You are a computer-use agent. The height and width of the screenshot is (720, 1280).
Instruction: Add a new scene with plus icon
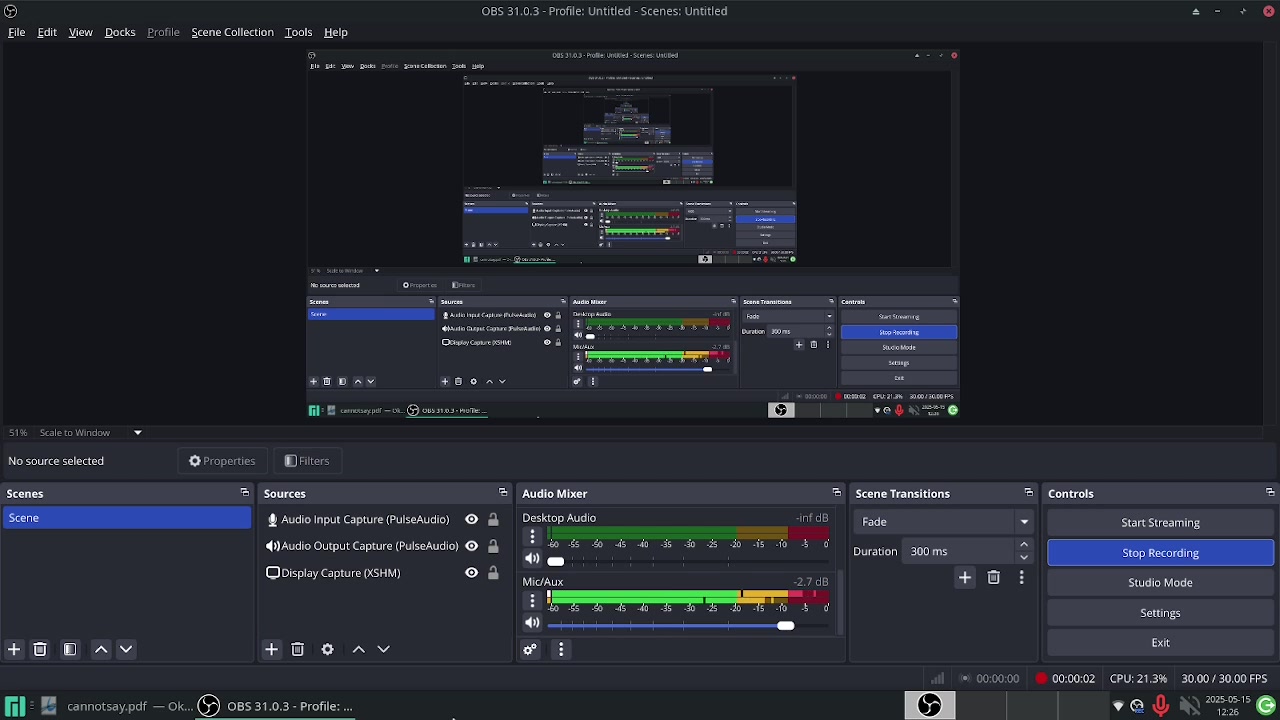pos(14,650)
